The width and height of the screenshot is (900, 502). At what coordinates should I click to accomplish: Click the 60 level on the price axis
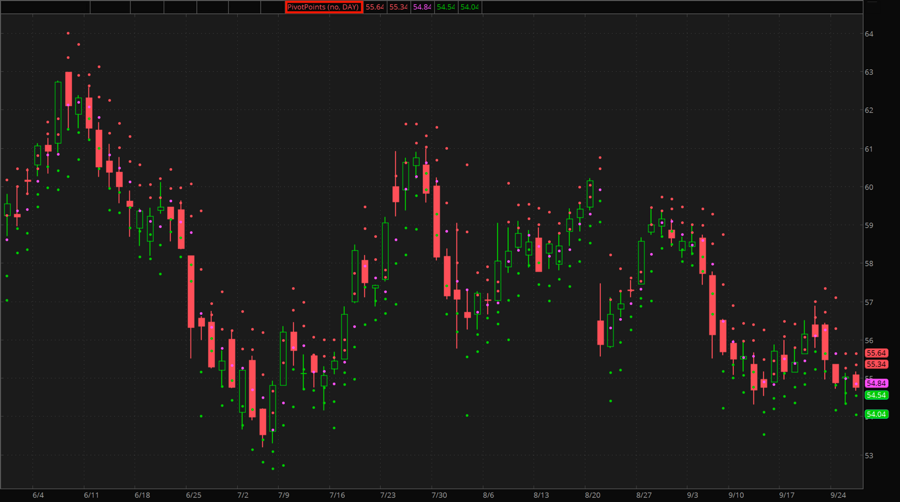click(870, 187)
